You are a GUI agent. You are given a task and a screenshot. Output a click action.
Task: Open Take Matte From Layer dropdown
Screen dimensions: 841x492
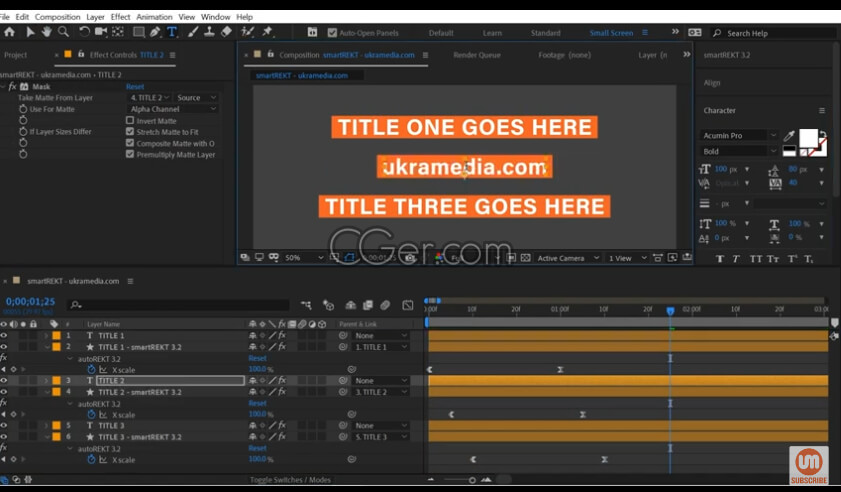149,98
